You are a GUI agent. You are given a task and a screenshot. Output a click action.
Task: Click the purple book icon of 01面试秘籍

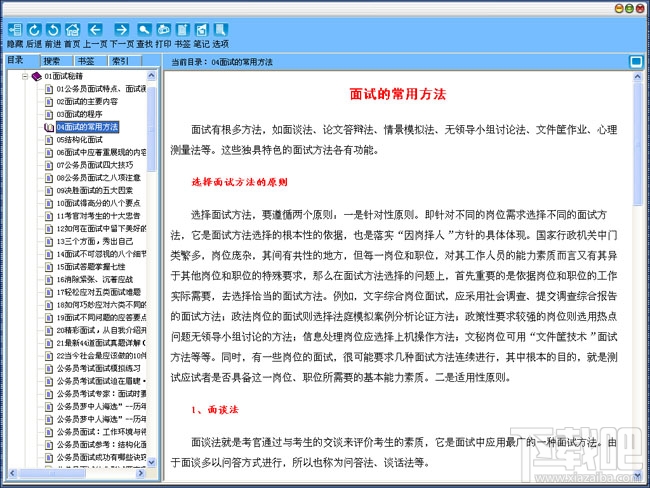click(x=36, y=76)
